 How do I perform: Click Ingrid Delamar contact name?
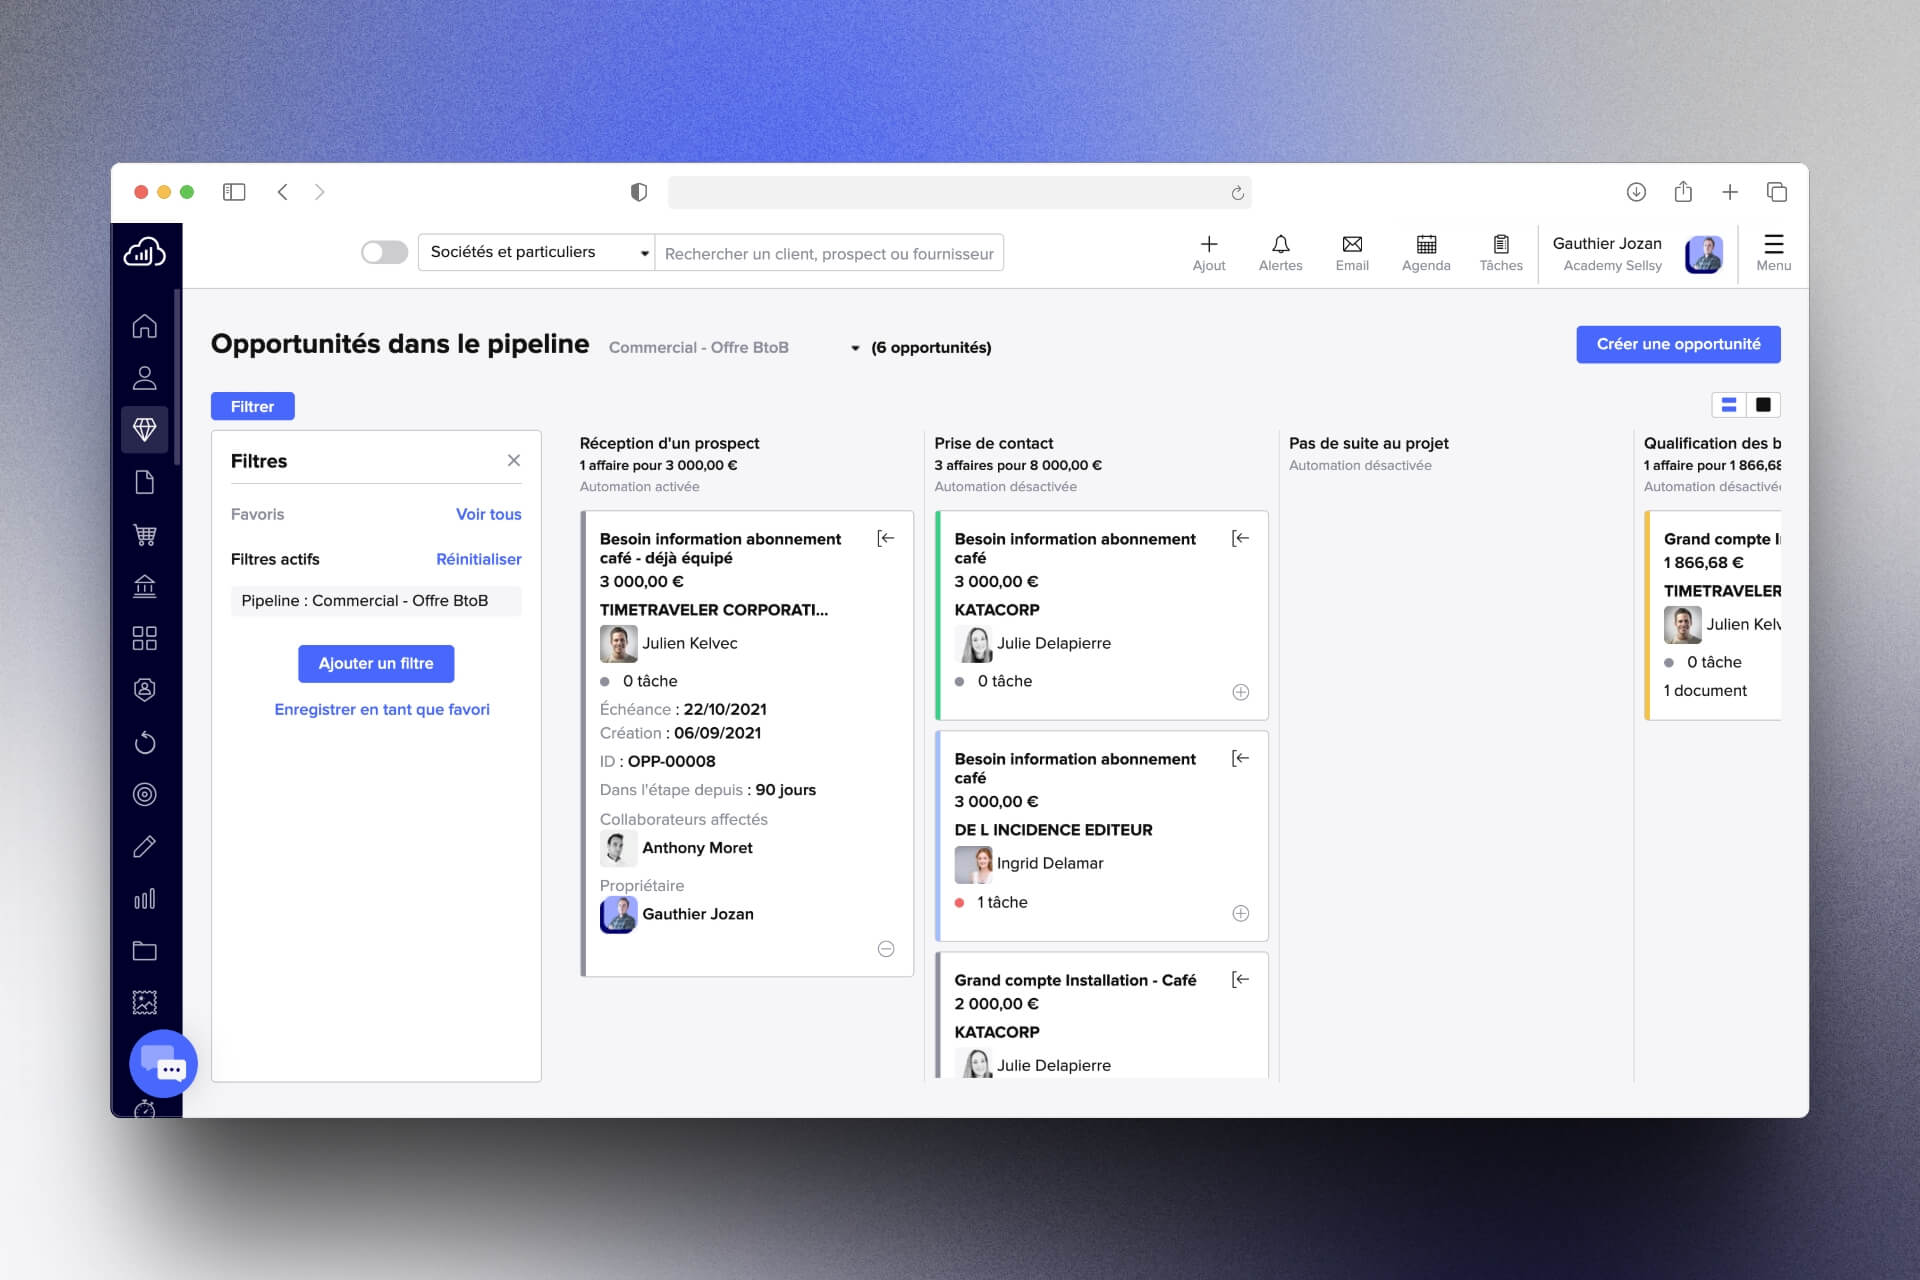1050,863
